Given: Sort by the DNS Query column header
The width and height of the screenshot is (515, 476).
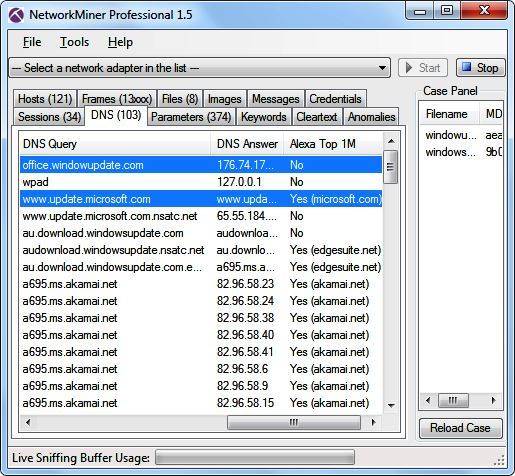Looking at the screenshot, I should (115, 144).
